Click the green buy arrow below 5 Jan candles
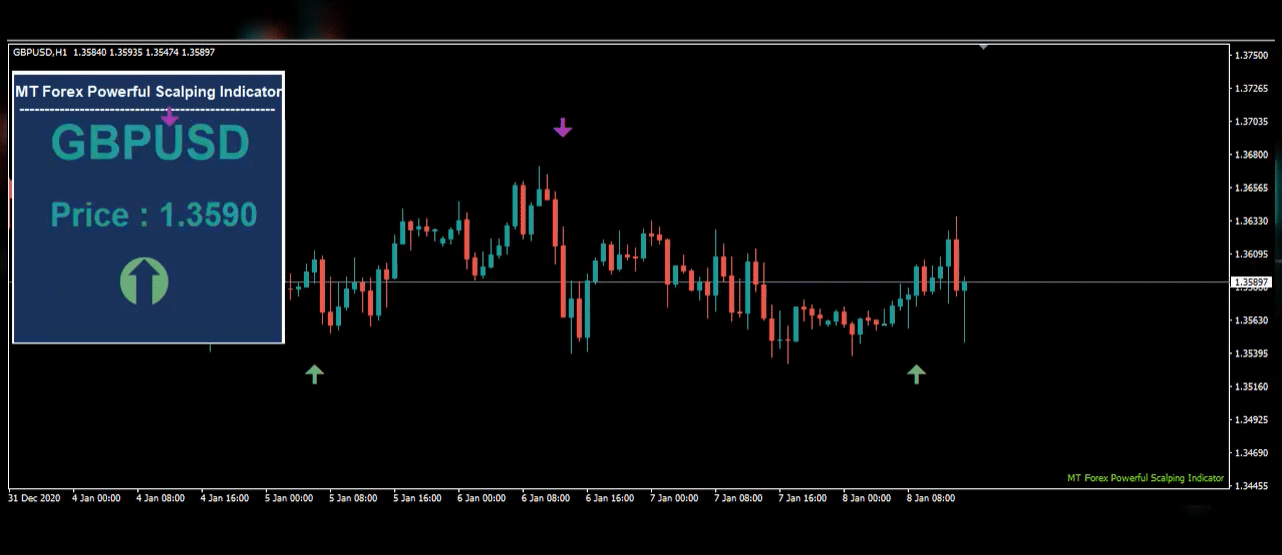This screenshot has width=1282, height=555. pyautogui.click(x=315, y=374)
